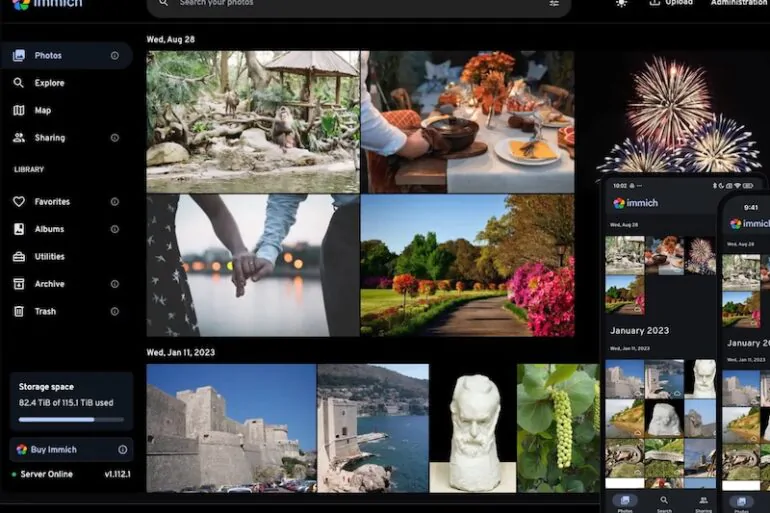
Task: Click the Sharing info circle icon
Action: point(114,138)
